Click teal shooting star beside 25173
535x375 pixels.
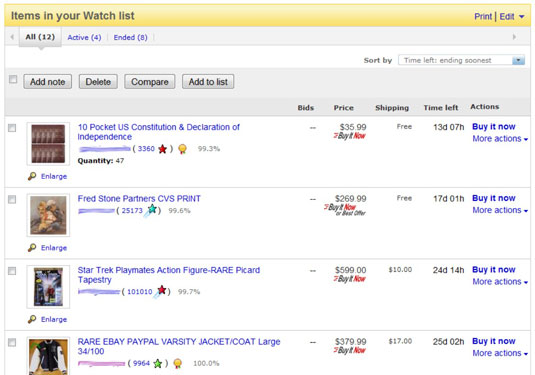click(x=150, y=210)
